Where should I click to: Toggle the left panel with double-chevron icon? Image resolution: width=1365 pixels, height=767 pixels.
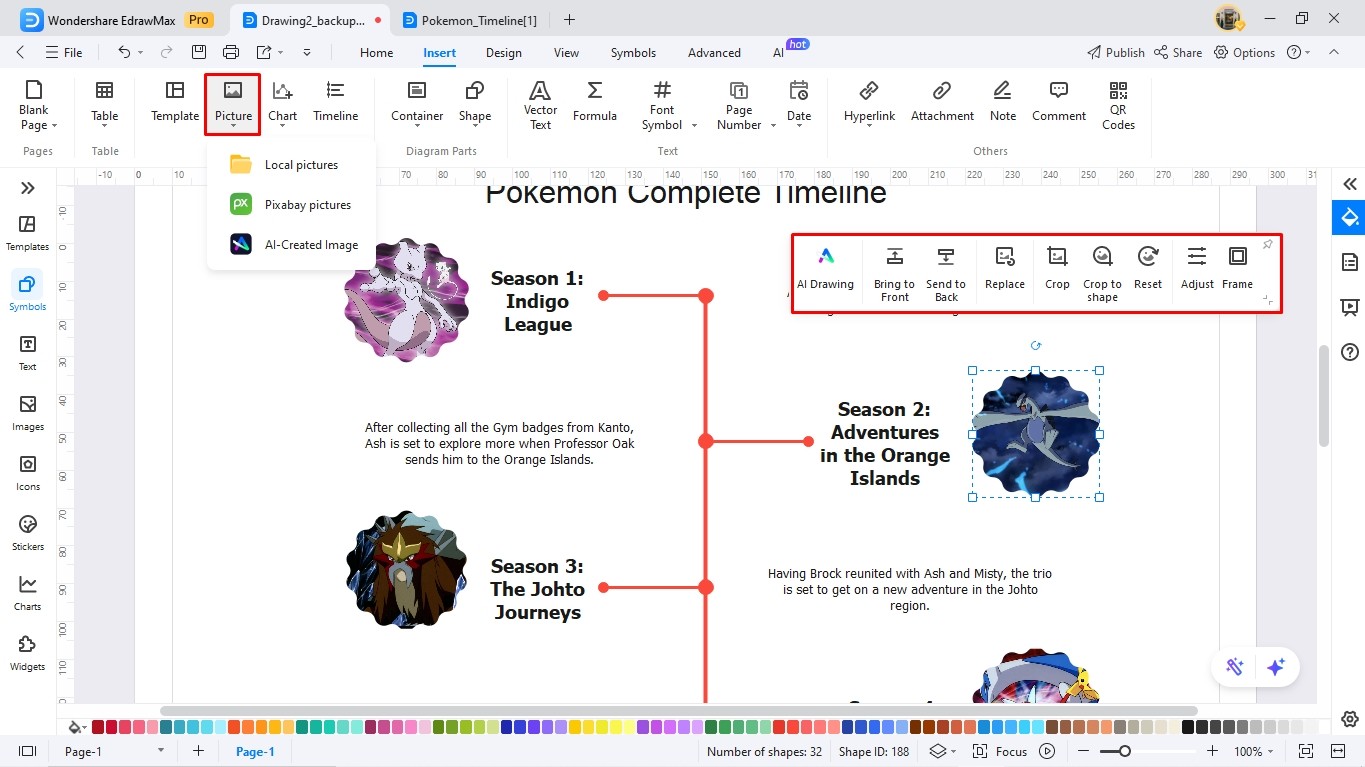point(28,188)
